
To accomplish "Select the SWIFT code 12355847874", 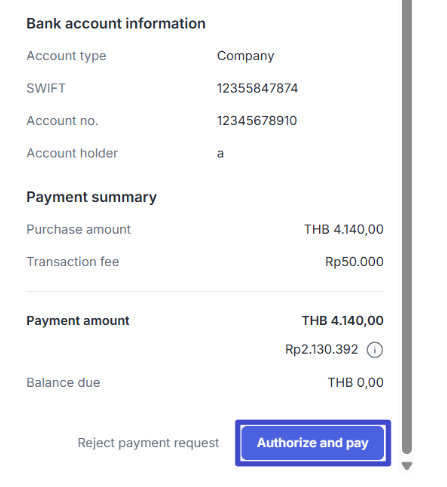I will pyautogui.click(x=257, y=88).
